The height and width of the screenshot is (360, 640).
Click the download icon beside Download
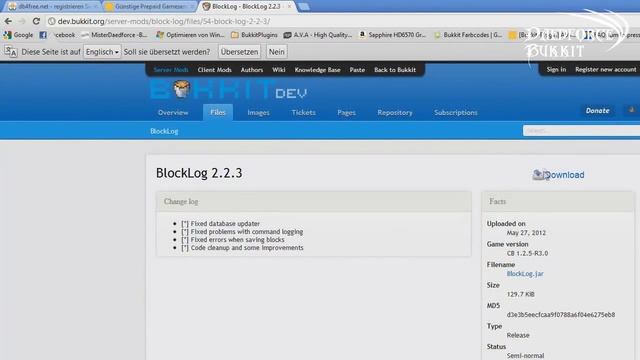click(x=538, y=175)
